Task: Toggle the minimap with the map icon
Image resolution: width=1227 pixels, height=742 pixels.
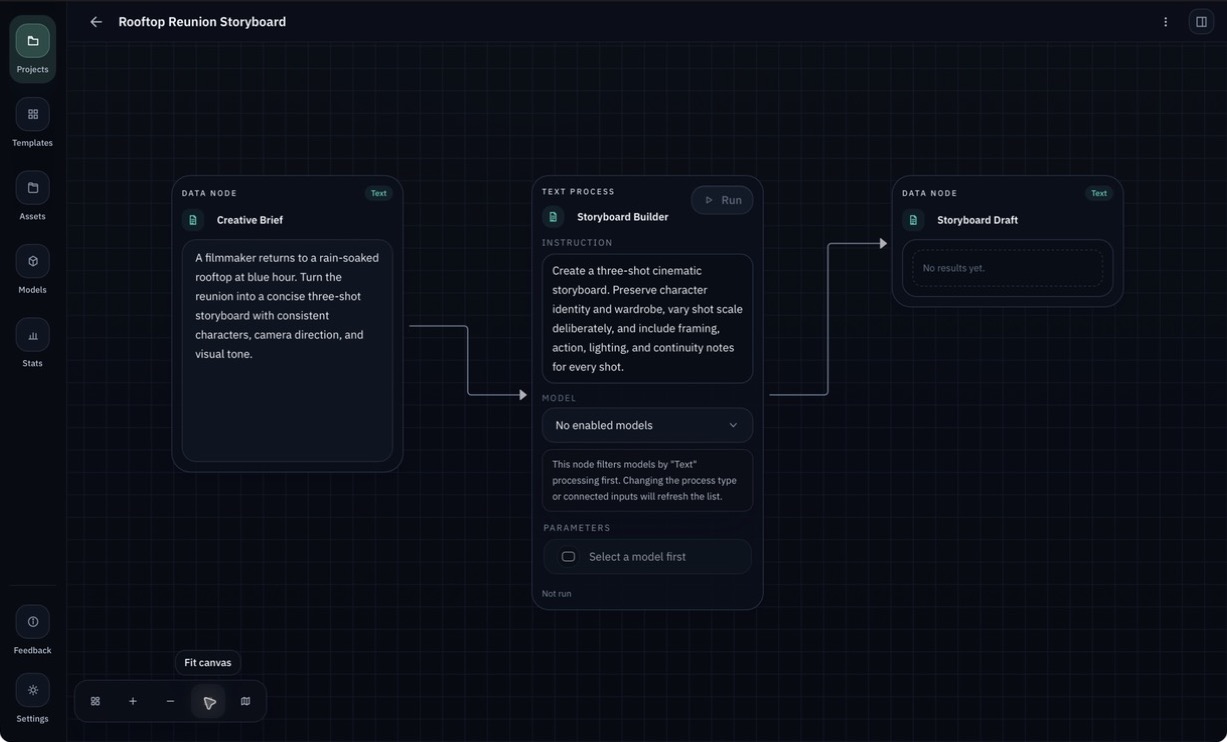Action: click(x=246, y=701)
